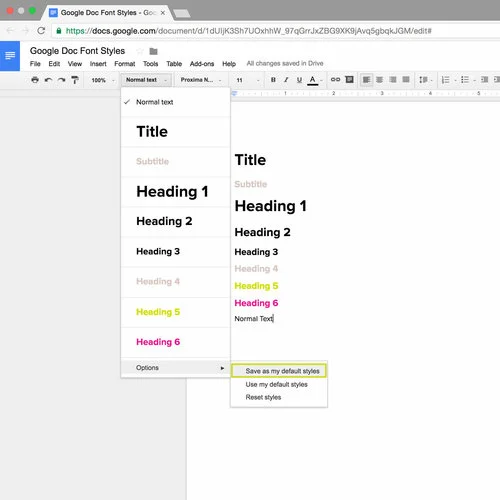
Task: Open the Help menu
Action: 229,64
